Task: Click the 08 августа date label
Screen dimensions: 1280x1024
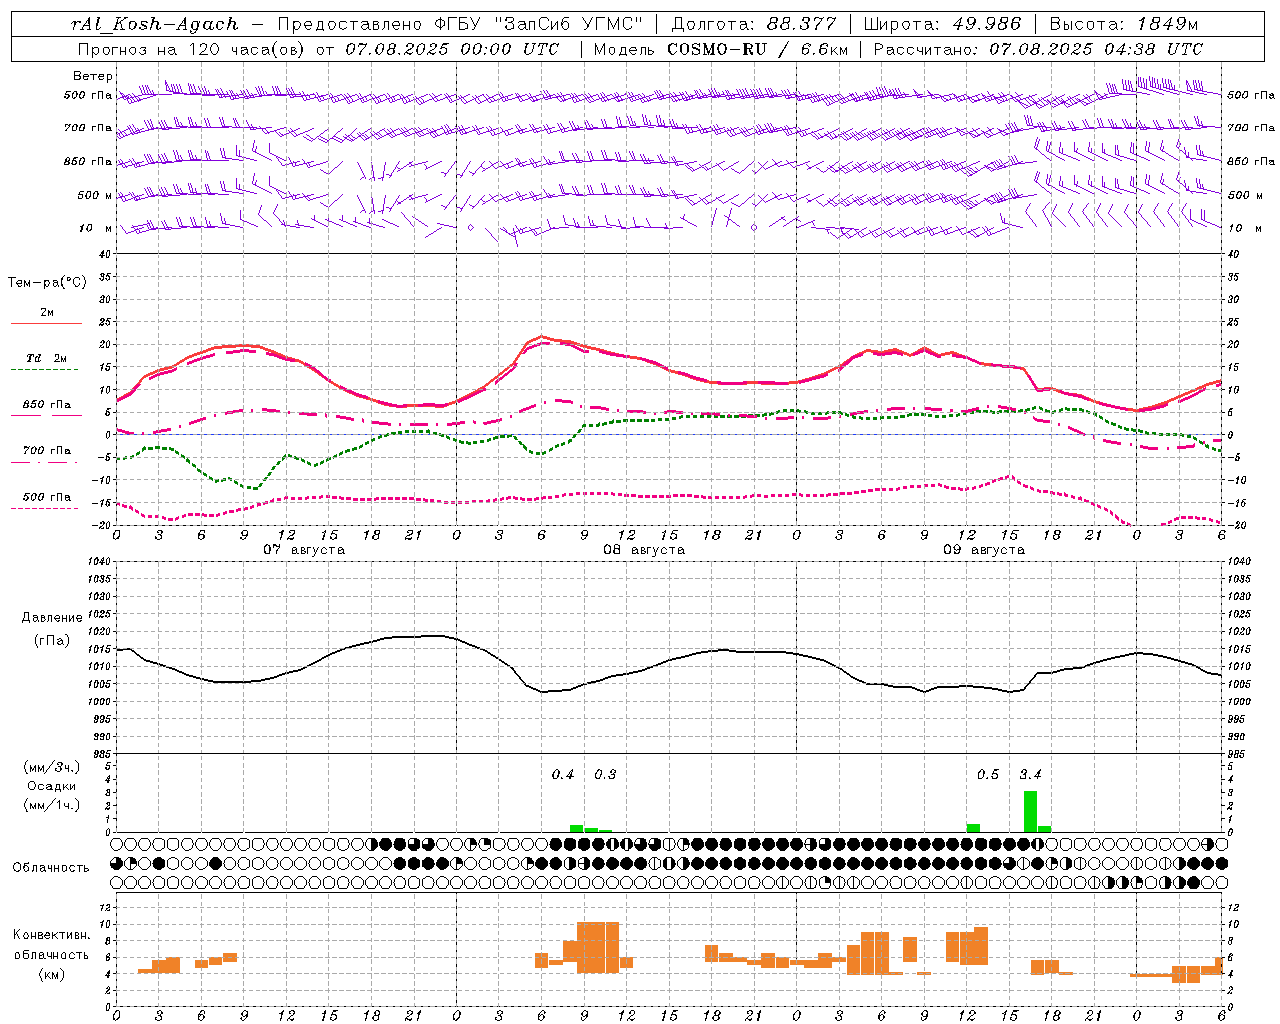Action: pyautogui.click(x=644, y=550)
